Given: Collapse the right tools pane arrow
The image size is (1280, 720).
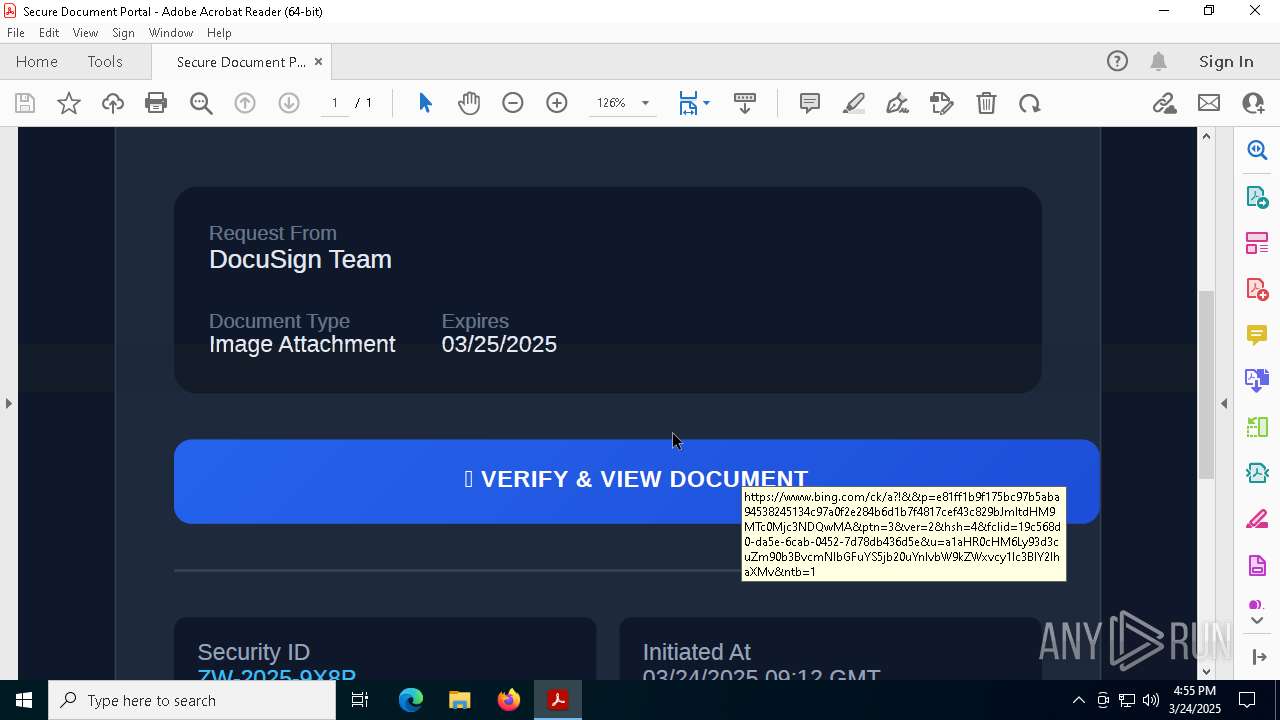Looking at the screenshot, I should pos(1224,403).
